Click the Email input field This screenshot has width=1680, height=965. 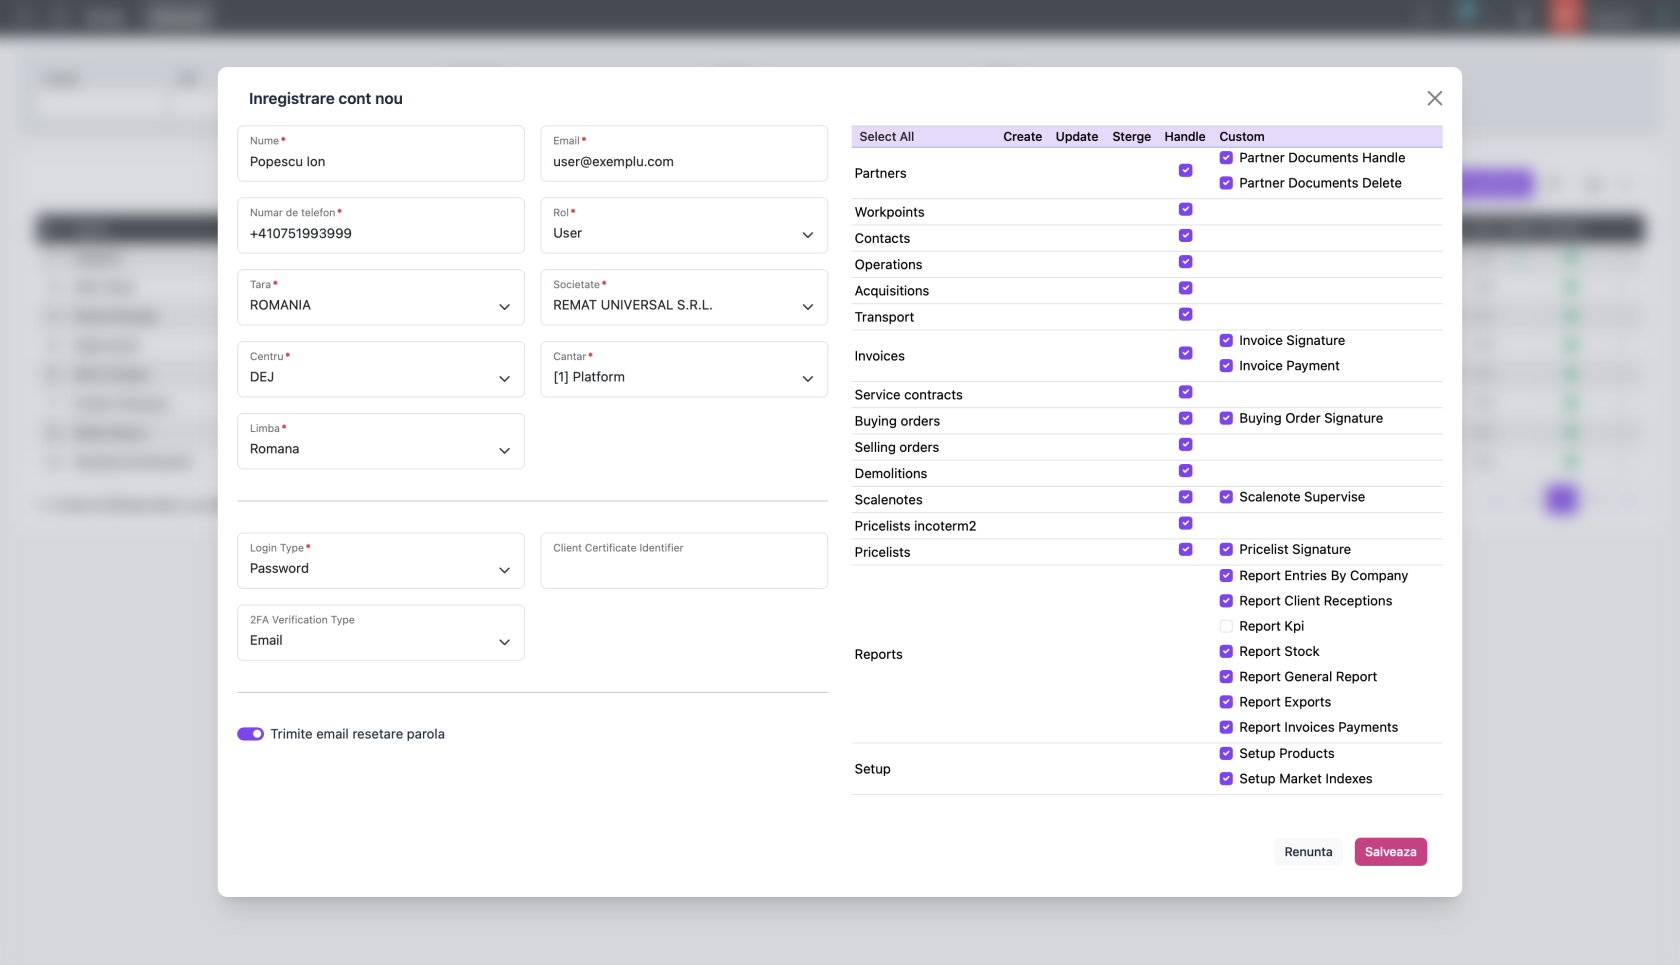pyautogui.click(x=684, y=153)
